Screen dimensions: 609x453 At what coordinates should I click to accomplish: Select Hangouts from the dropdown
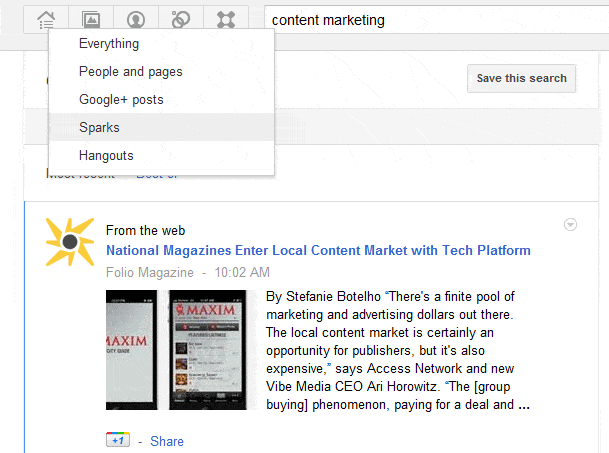point(162,155)
